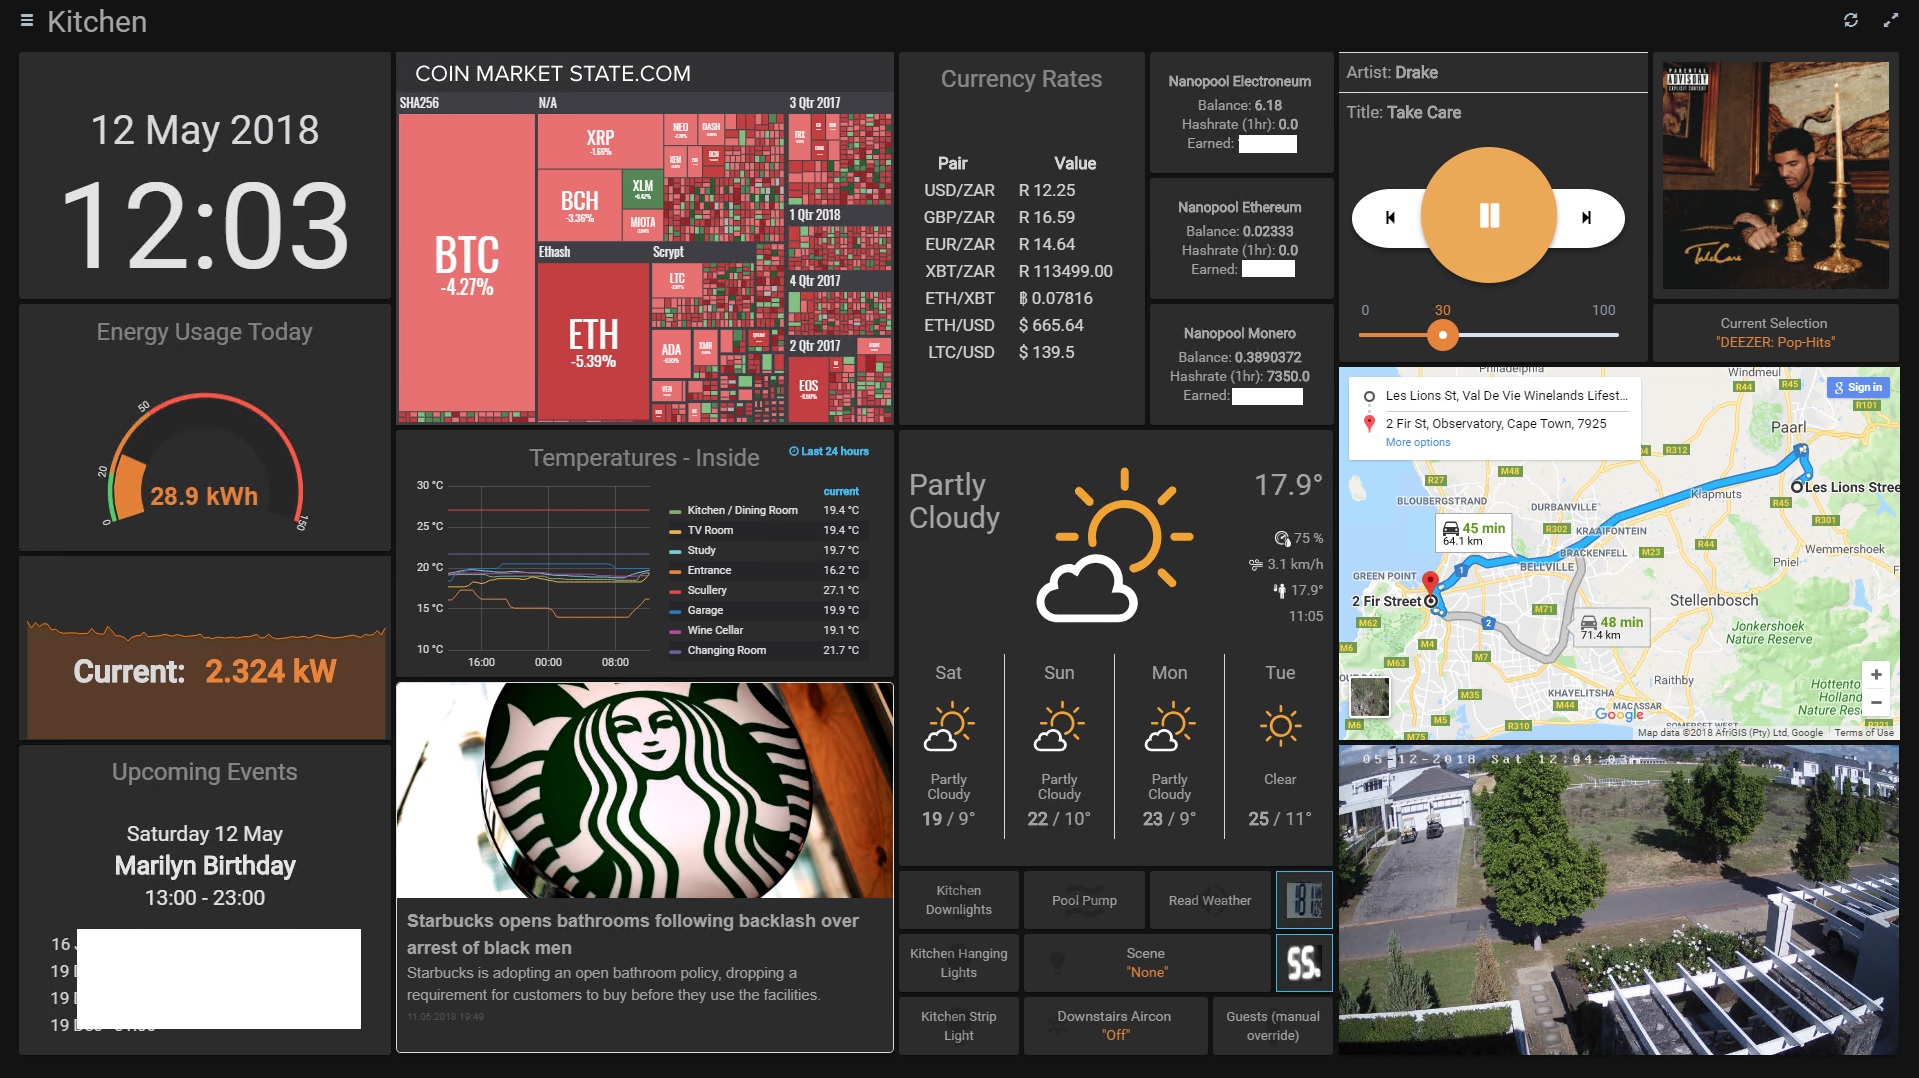Toggle fullscreen with the expand arrows icon
Image resolution: width=1919 pixels, height=1078 pixels.
click(1890, 20)
